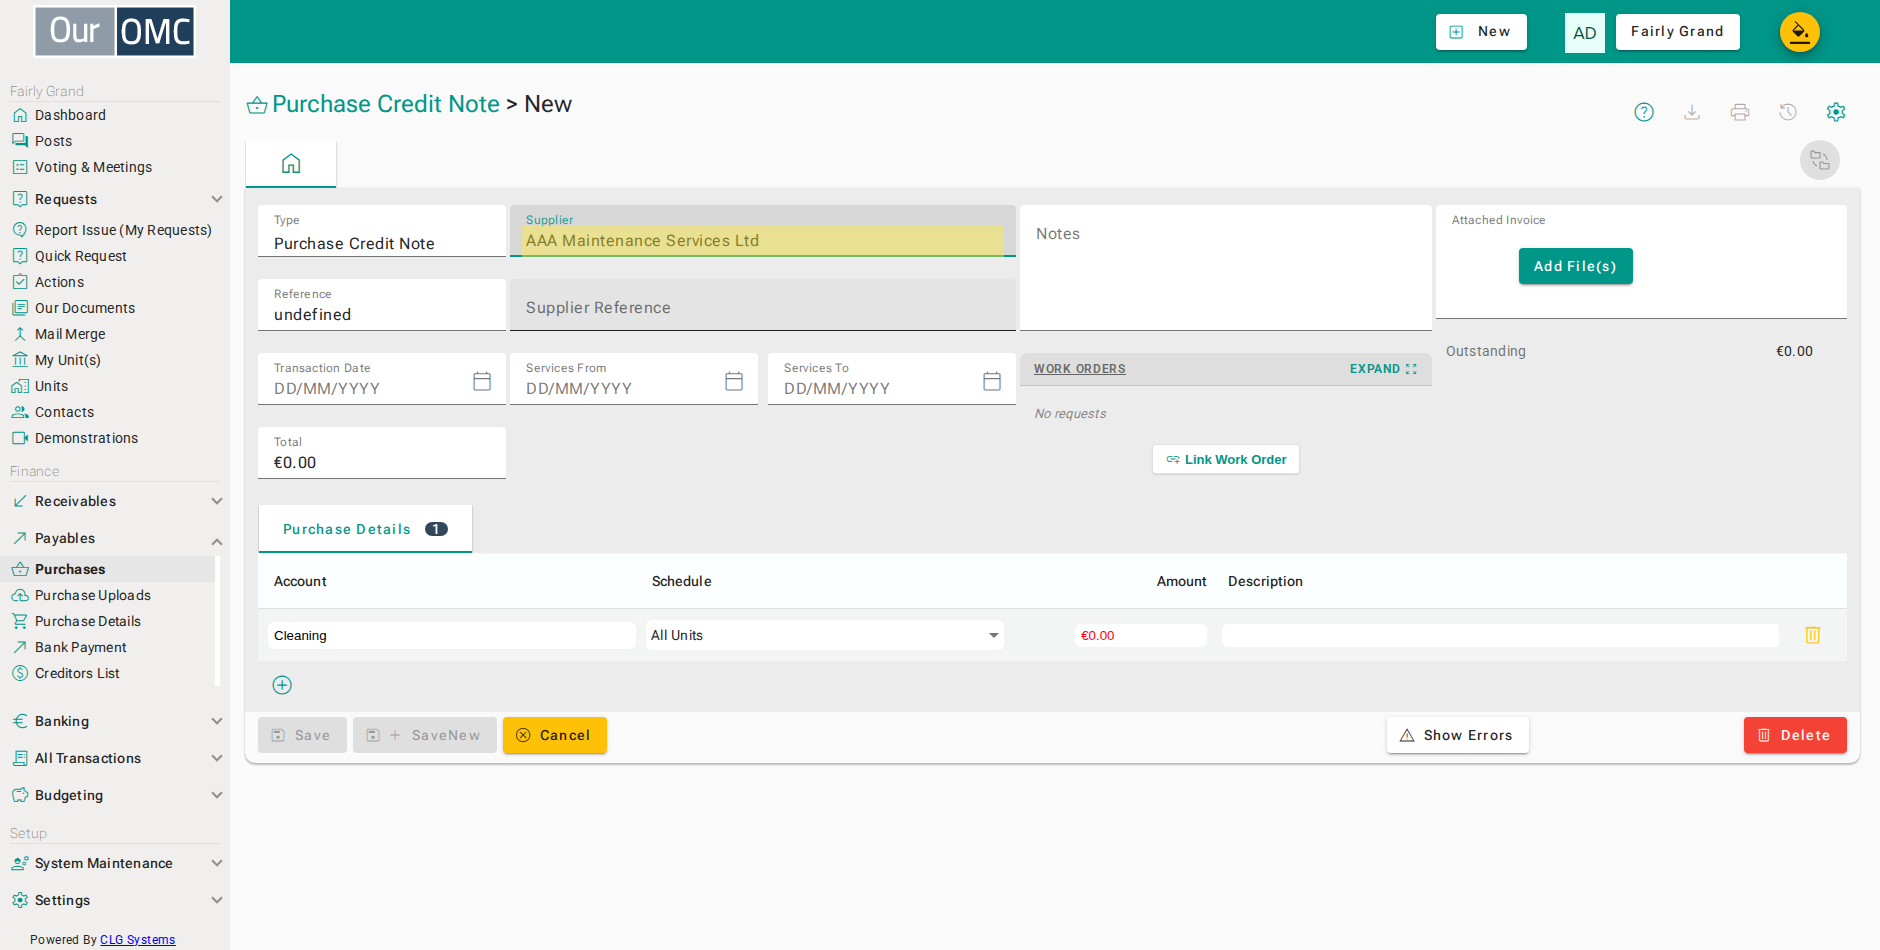Click the Cancel button
The image size is (1880, 950).
pos(555,735)
